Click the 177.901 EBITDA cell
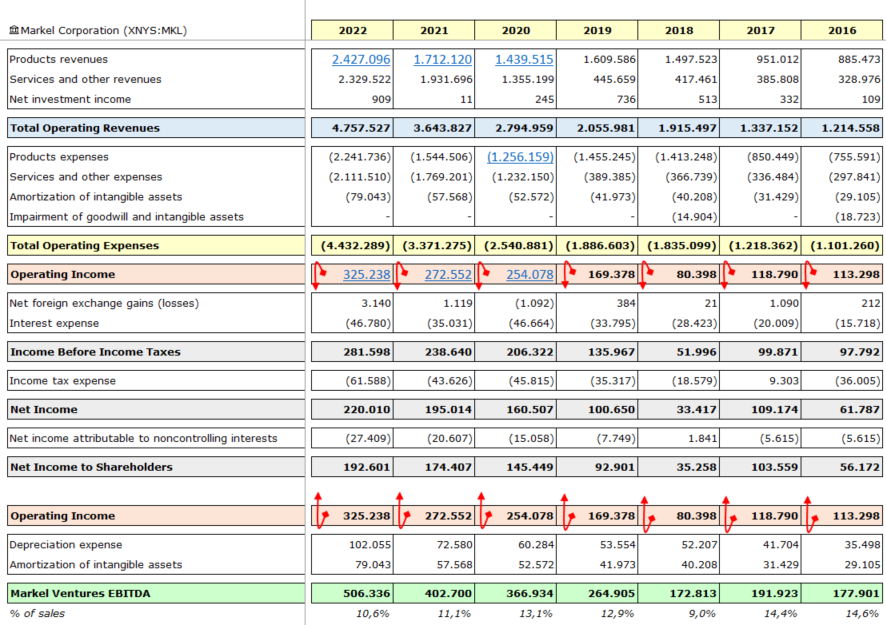The height and width of the screenshot is (625, 886). coord(842,593)
